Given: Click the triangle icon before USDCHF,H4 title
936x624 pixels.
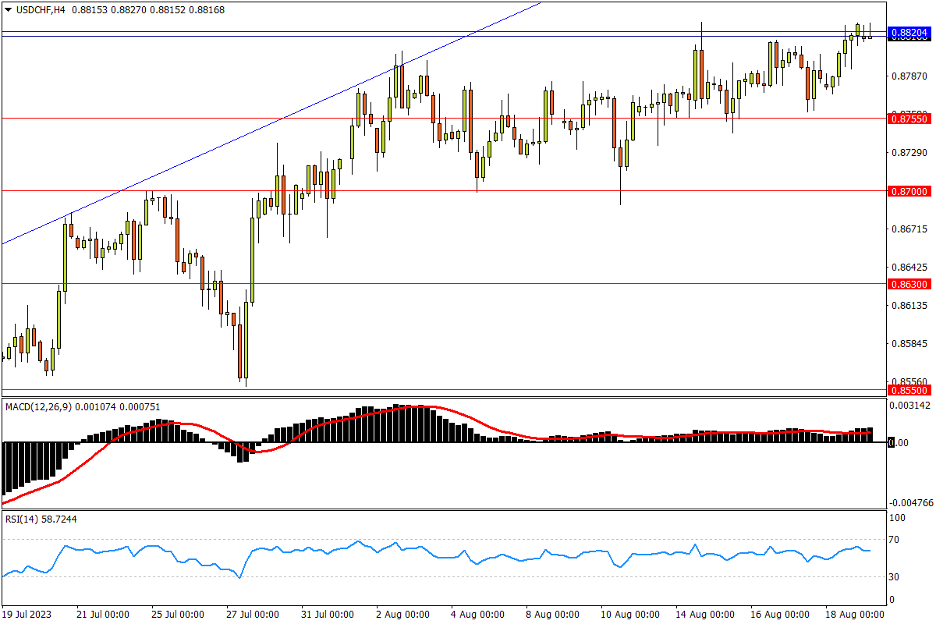Looking at the screenshot, I should click(8, 9).
